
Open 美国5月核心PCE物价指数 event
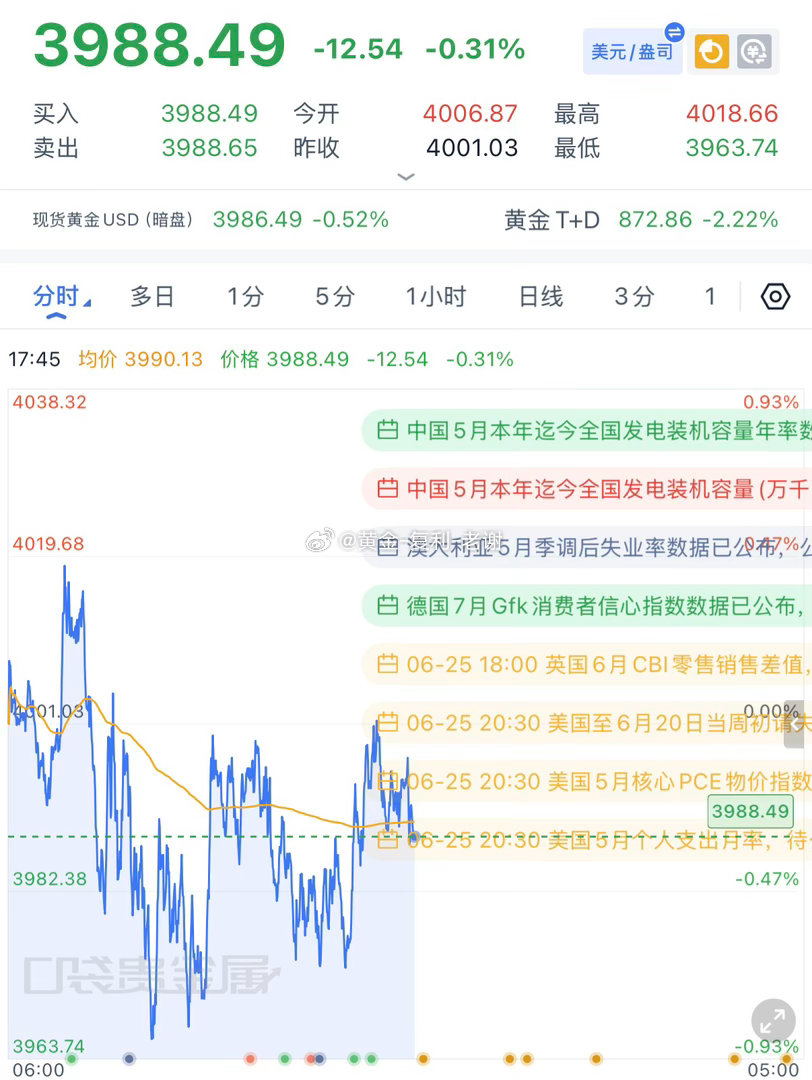[587, 782]
